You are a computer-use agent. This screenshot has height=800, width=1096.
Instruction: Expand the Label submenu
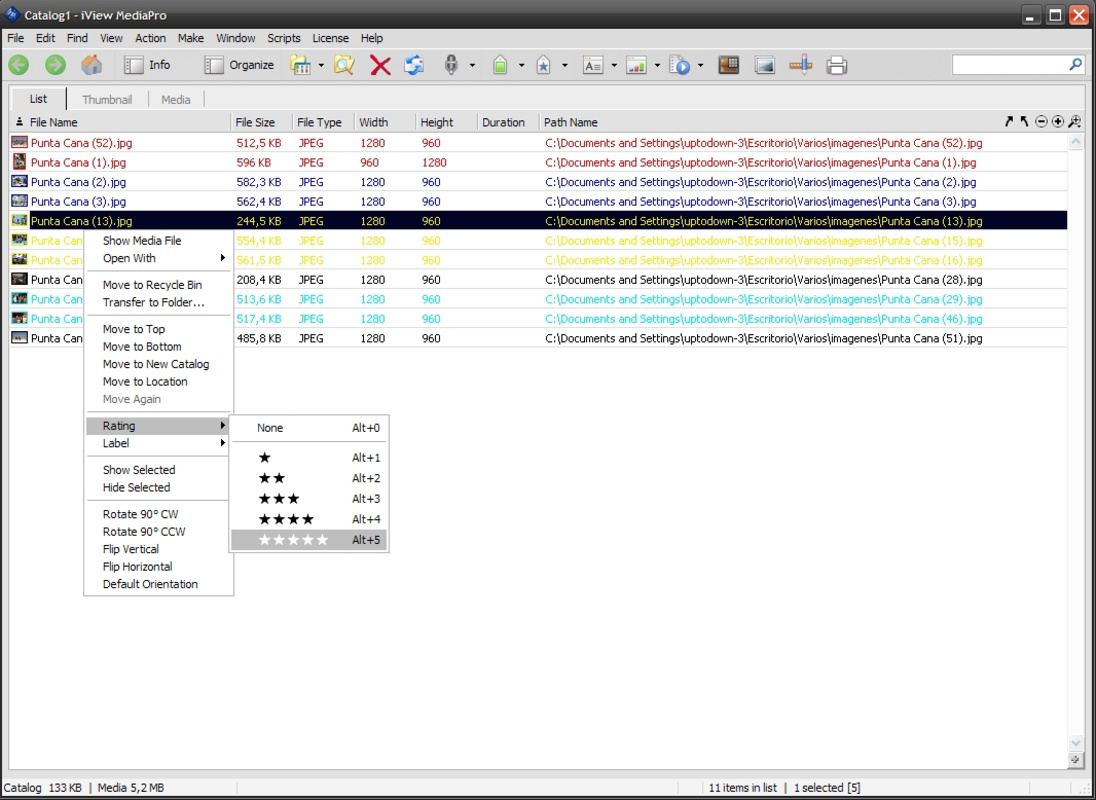[x=159, y=443]
